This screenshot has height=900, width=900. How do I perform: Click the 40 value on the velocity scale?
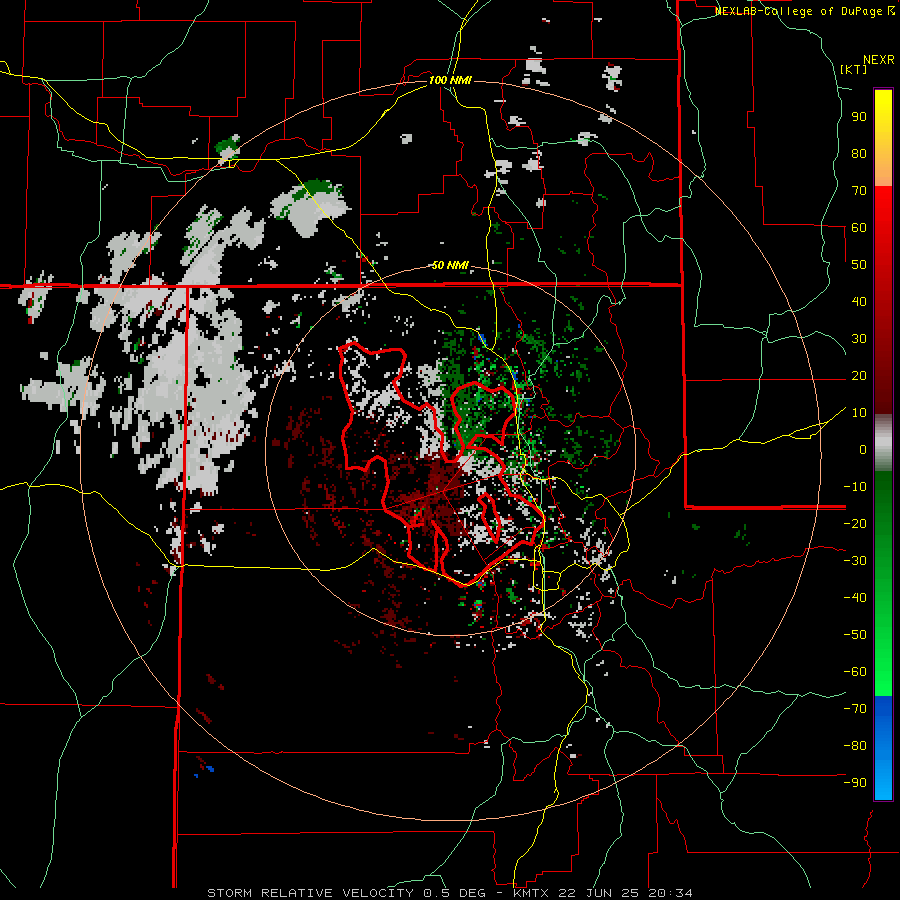tap(859, 302)
